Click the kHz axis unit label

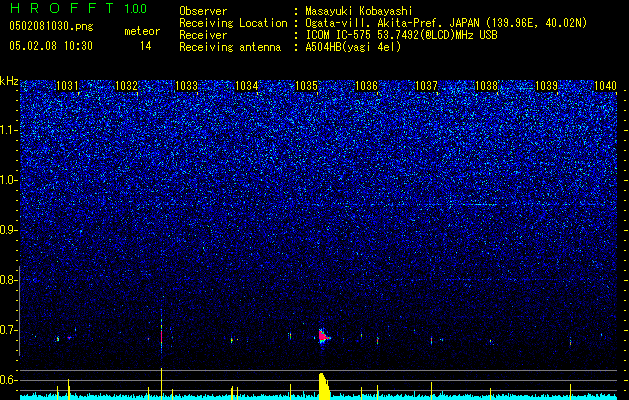9,81
